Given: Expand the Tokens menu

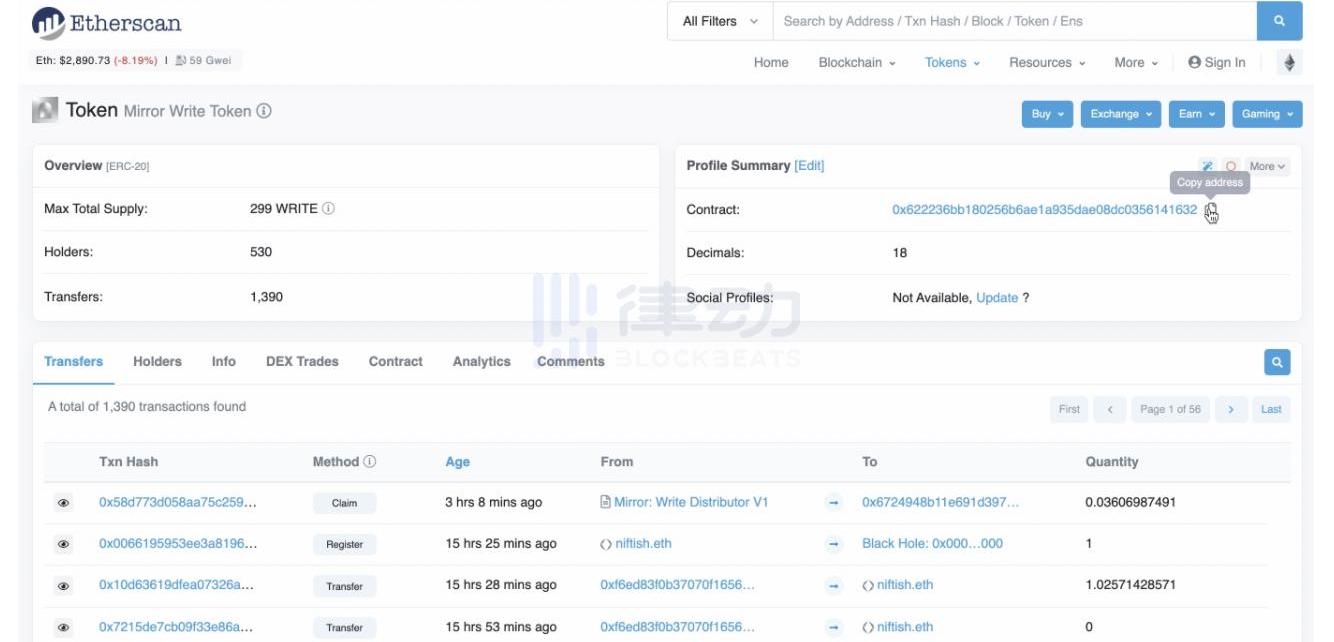Looking at the screenshot, I should coord(952,62).
